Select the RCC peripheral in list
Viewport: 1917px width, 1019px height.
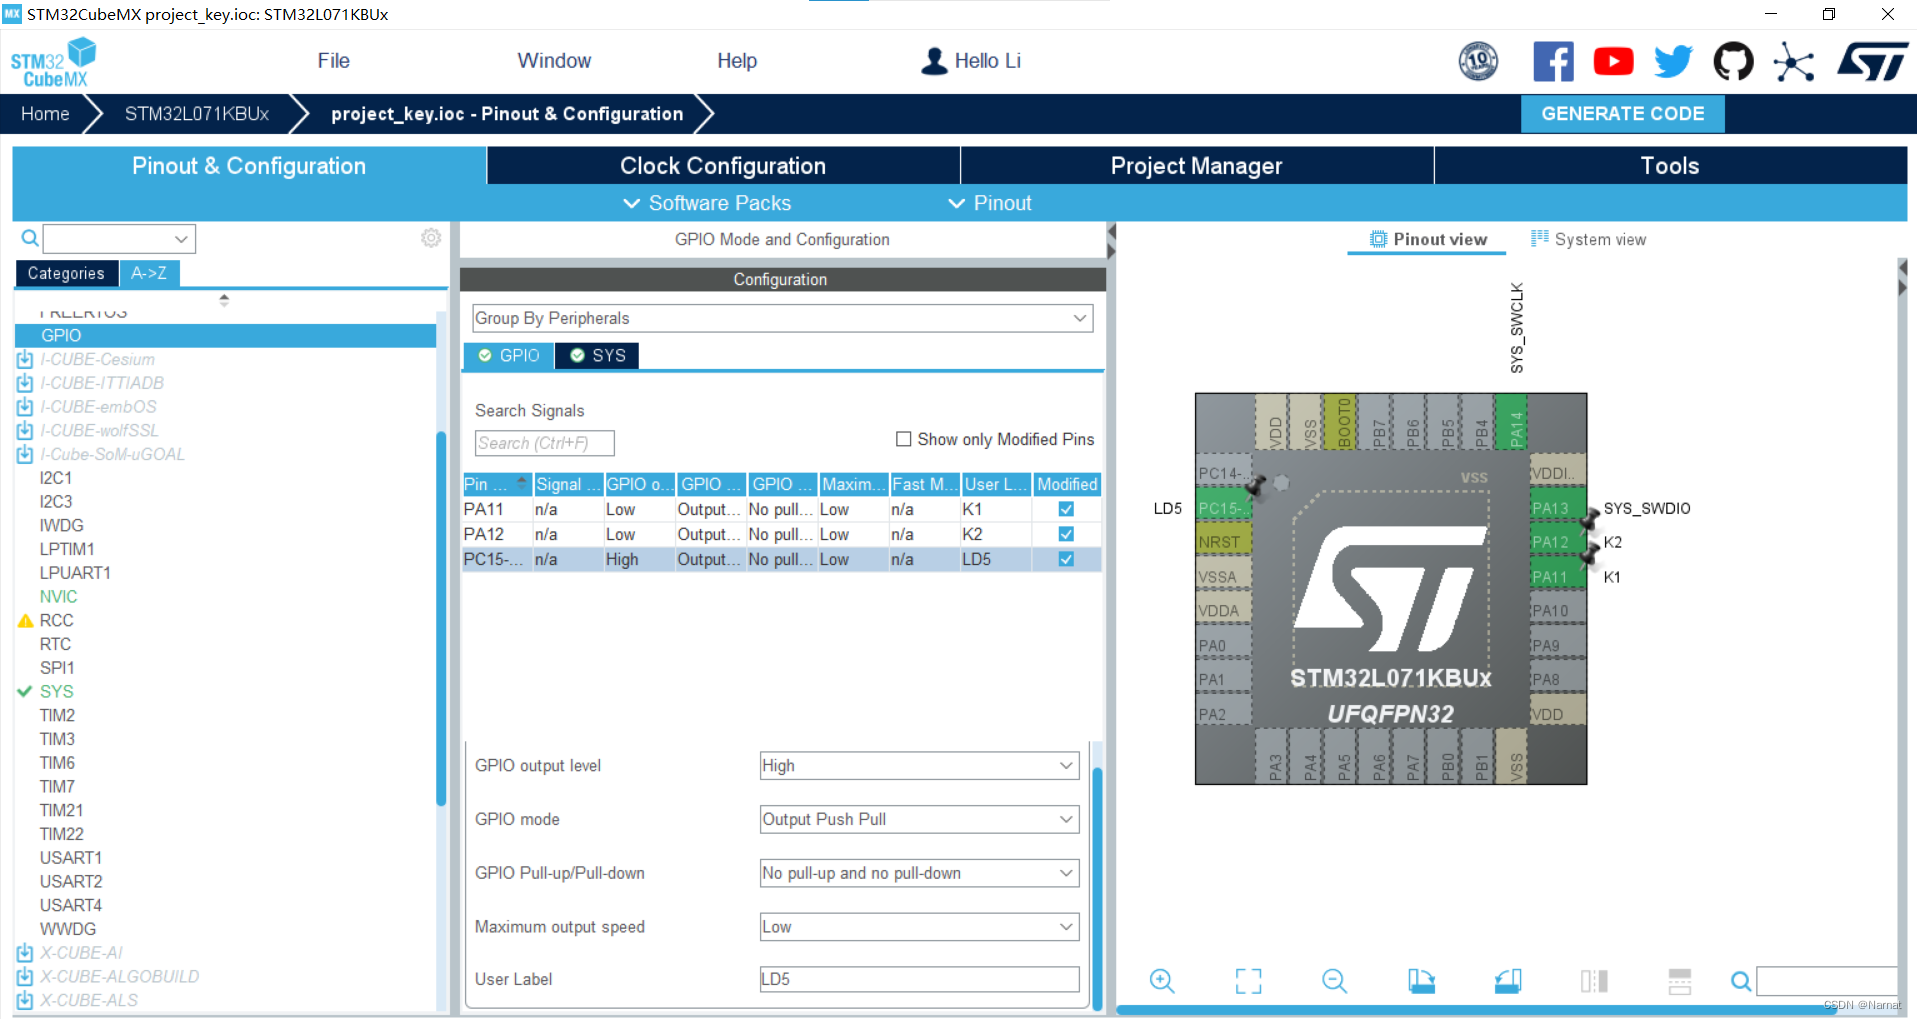(x=57, y=621)
